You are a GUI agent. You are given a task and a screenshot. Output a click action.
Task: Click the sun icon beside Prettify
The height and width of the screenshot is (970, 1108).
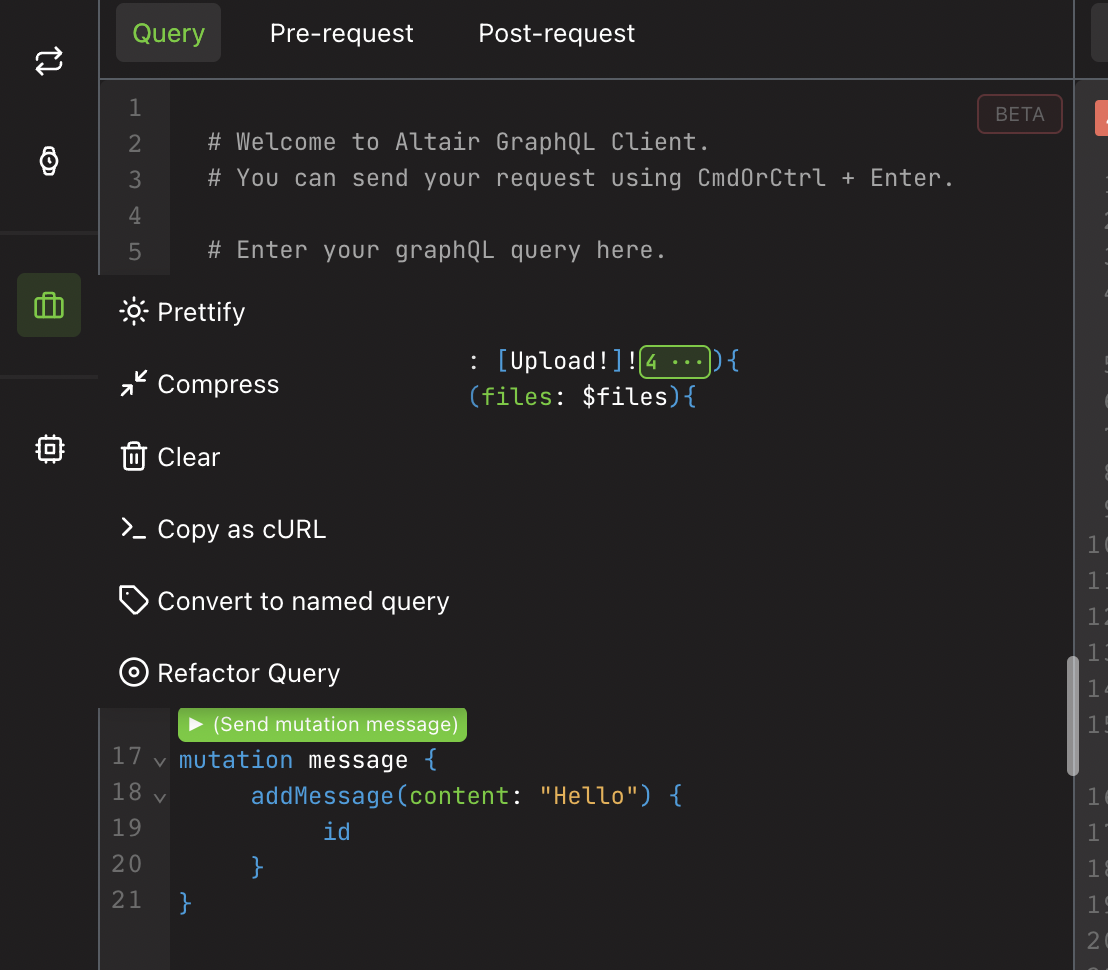[134, 312]
